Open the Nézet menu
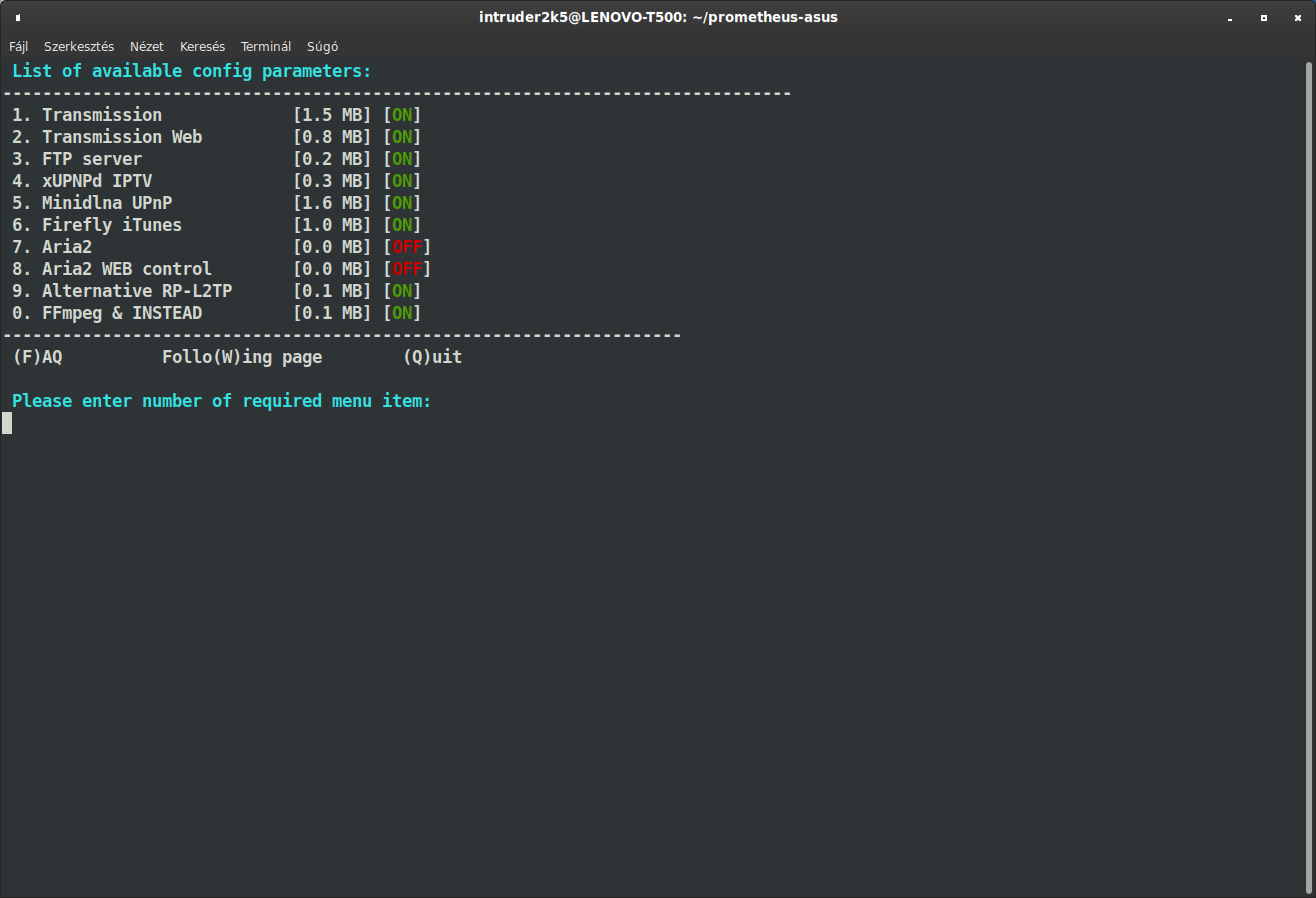 click(147, 46)
